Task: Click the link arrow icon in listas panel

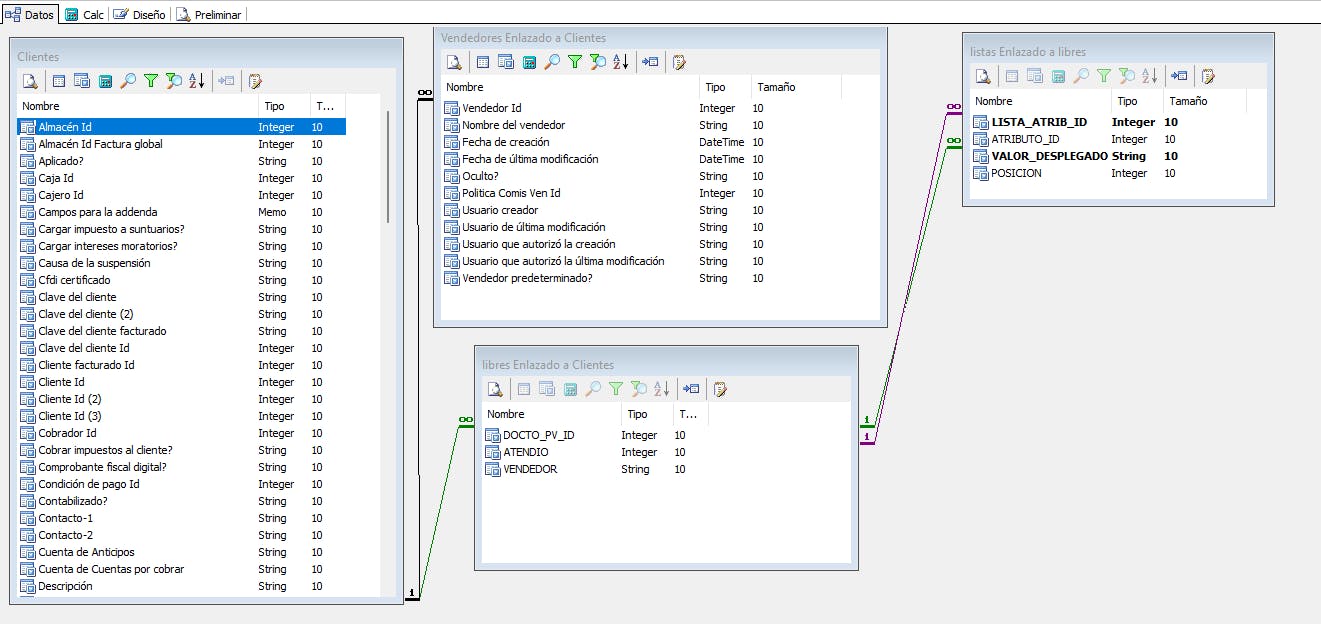Action: click(1180, 76)
